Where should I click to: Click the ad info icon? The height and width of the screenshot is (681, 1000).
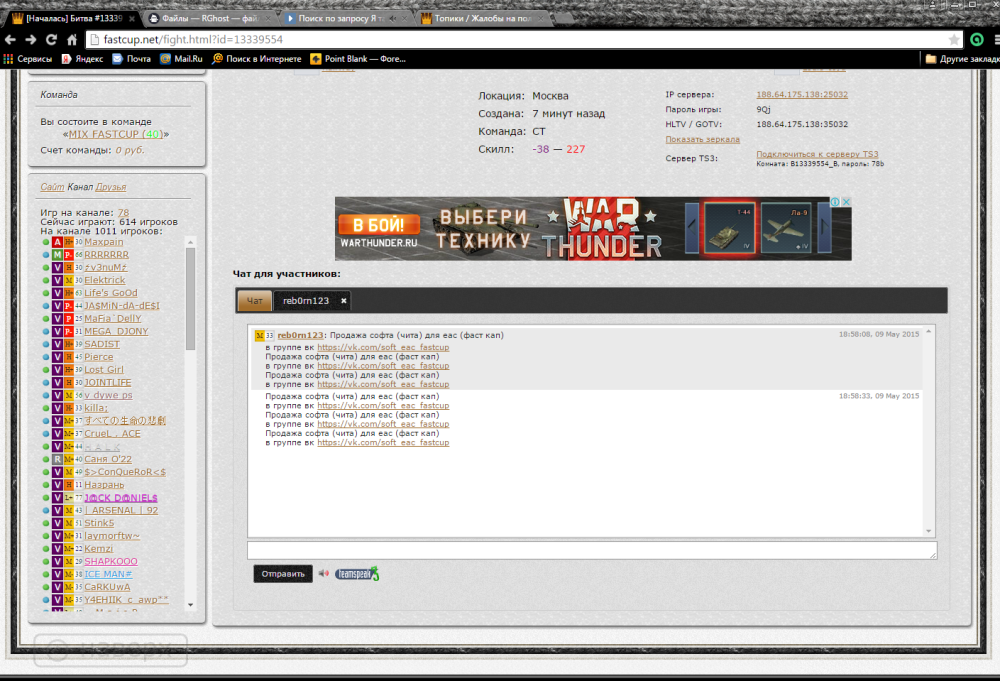pyautogui.click(x=835, y=201)
